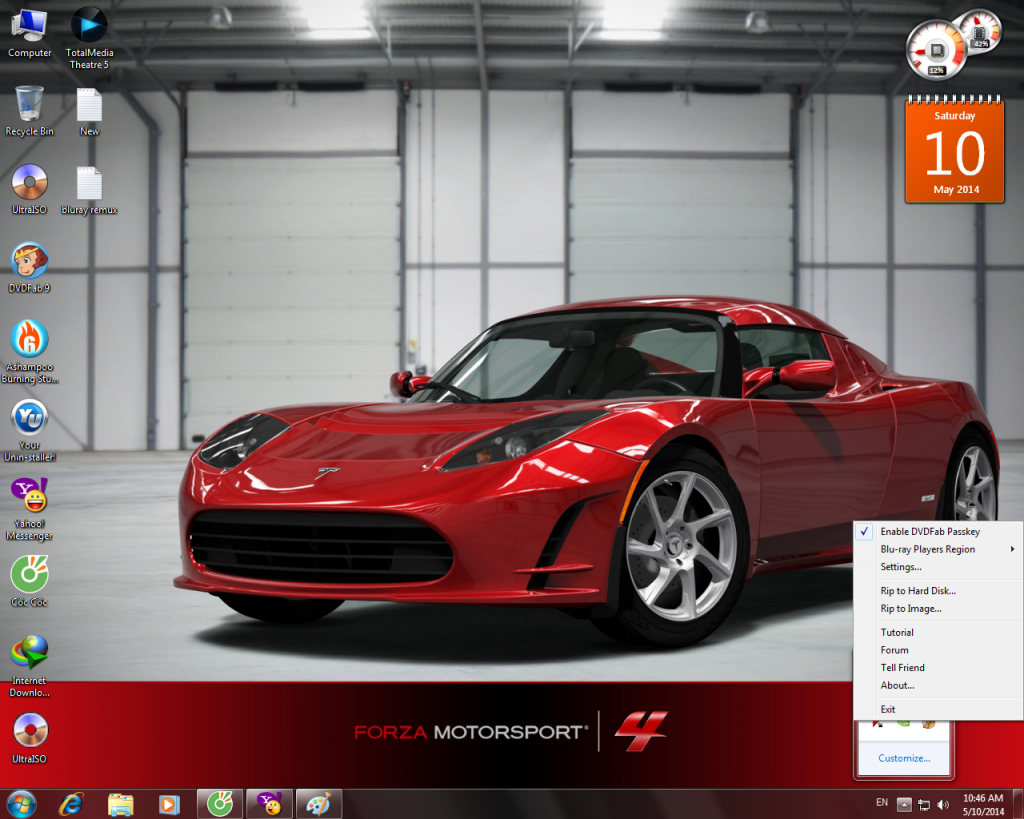Select Ashampoo Burning Studio icon
The height and width of the screenshot is (819, 1024).
(29, 351)
